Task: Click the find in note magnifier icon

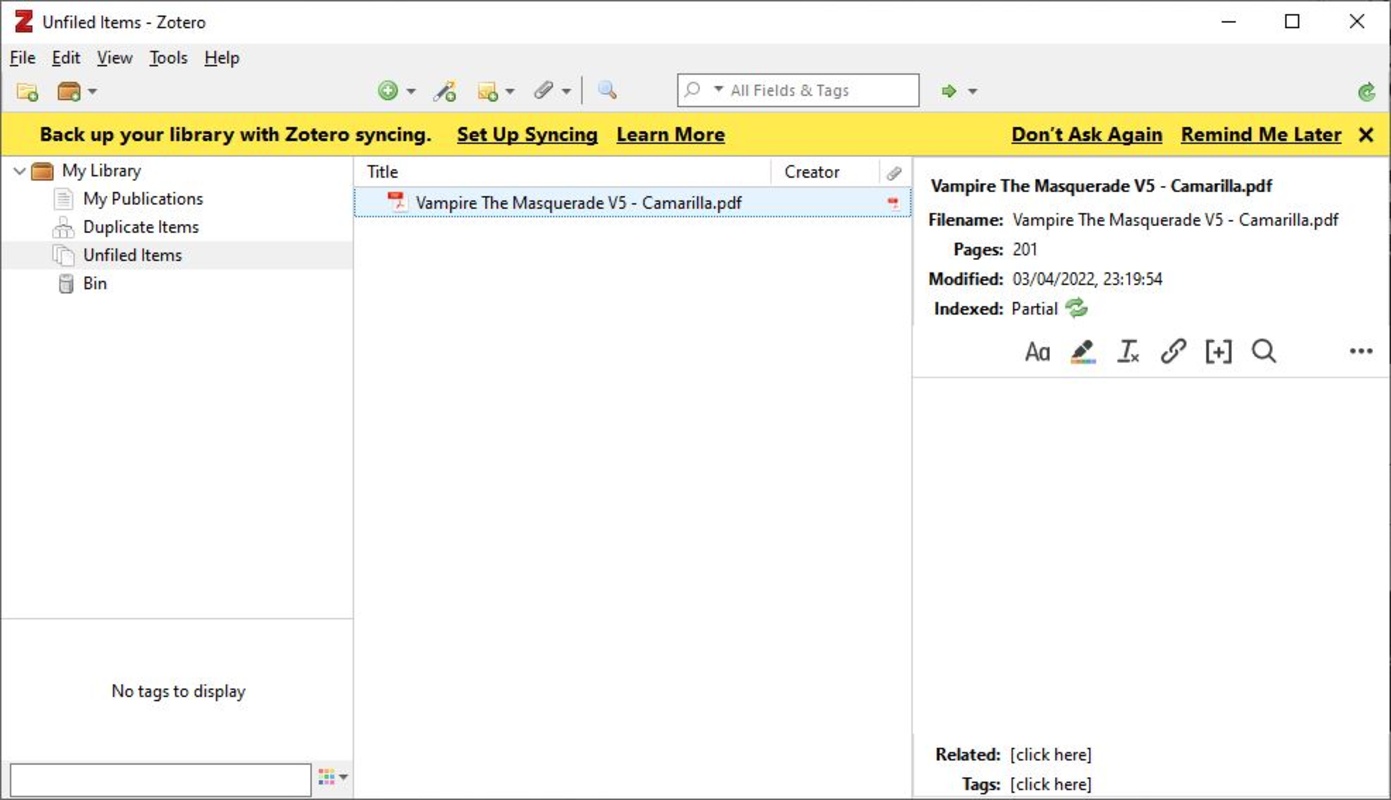Action: (x=1264, y=352)
